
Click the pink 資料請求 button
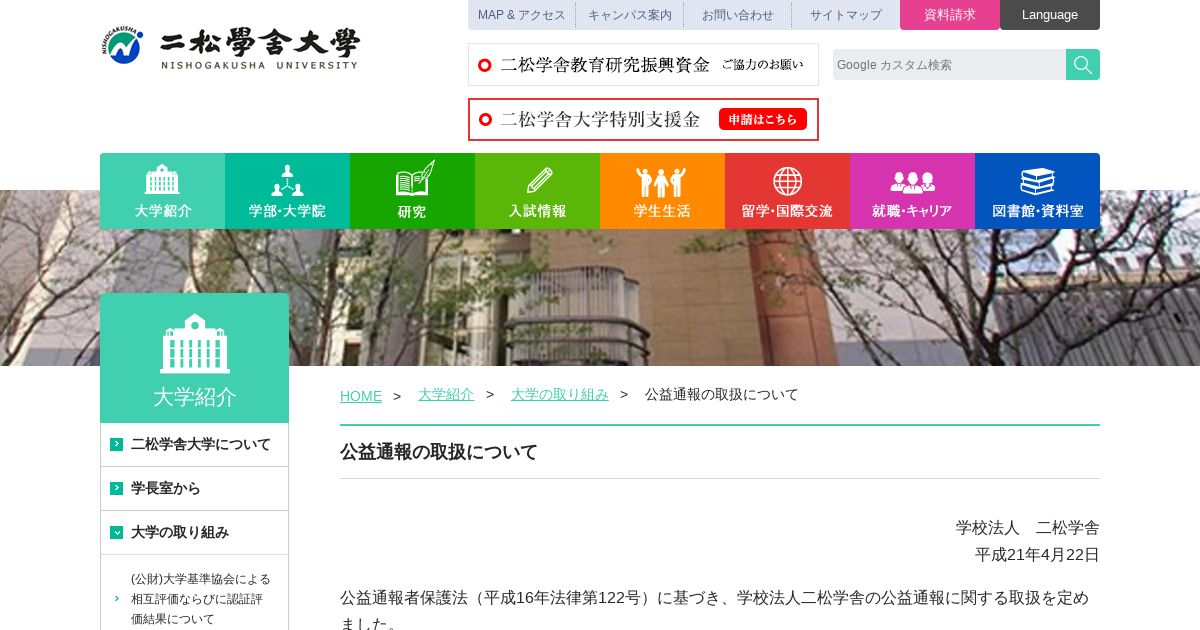(950, 15)
